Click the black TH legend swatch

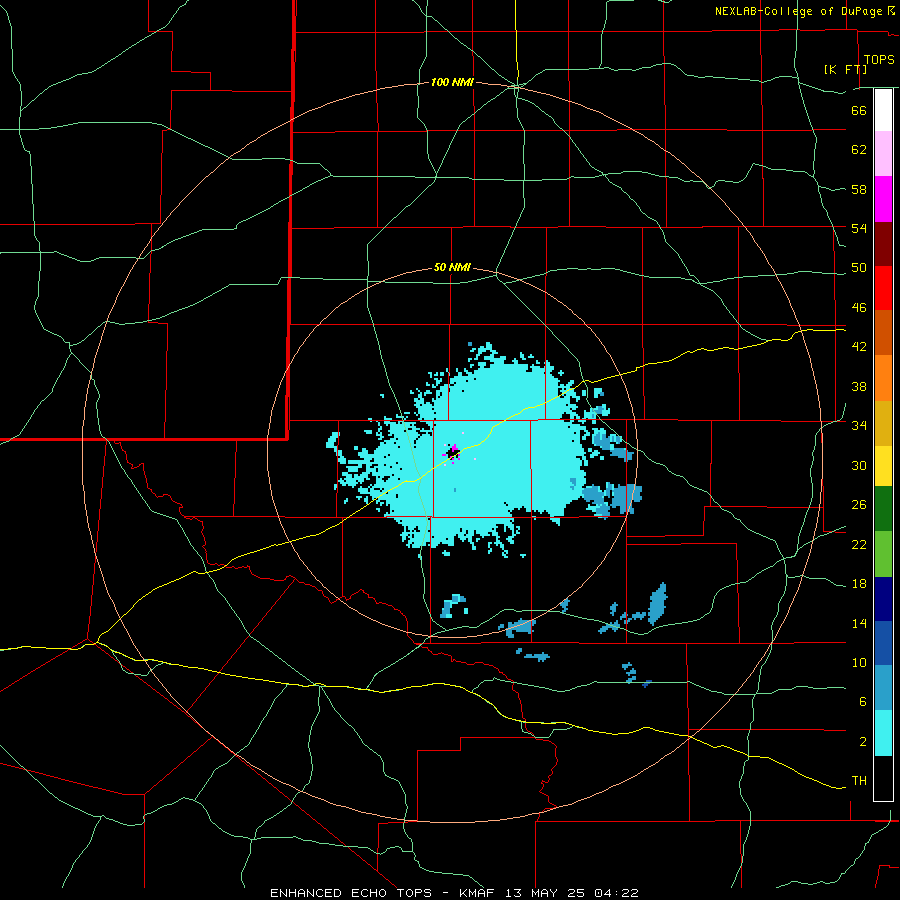(x=883, y=778)
